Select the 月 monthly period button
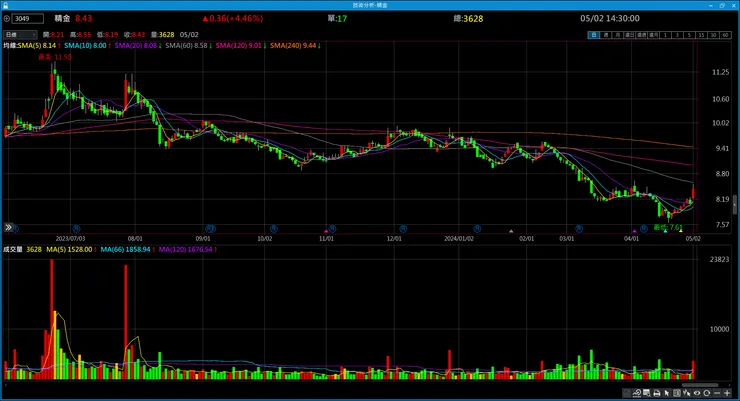 point(617,35)
